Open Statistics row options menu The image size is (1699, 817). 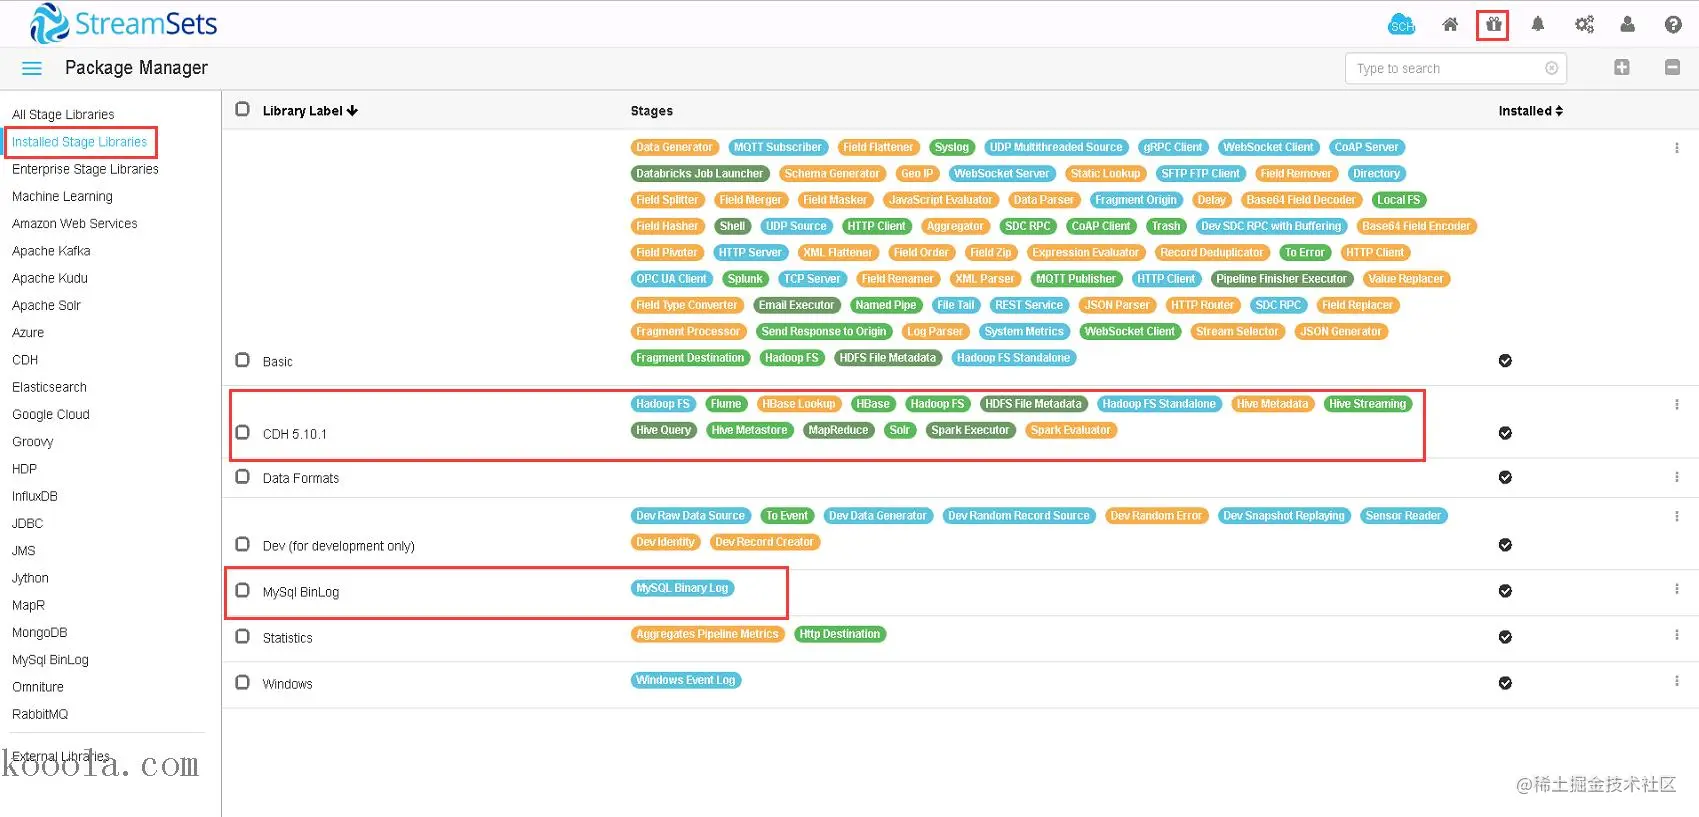click(1676, 635)
